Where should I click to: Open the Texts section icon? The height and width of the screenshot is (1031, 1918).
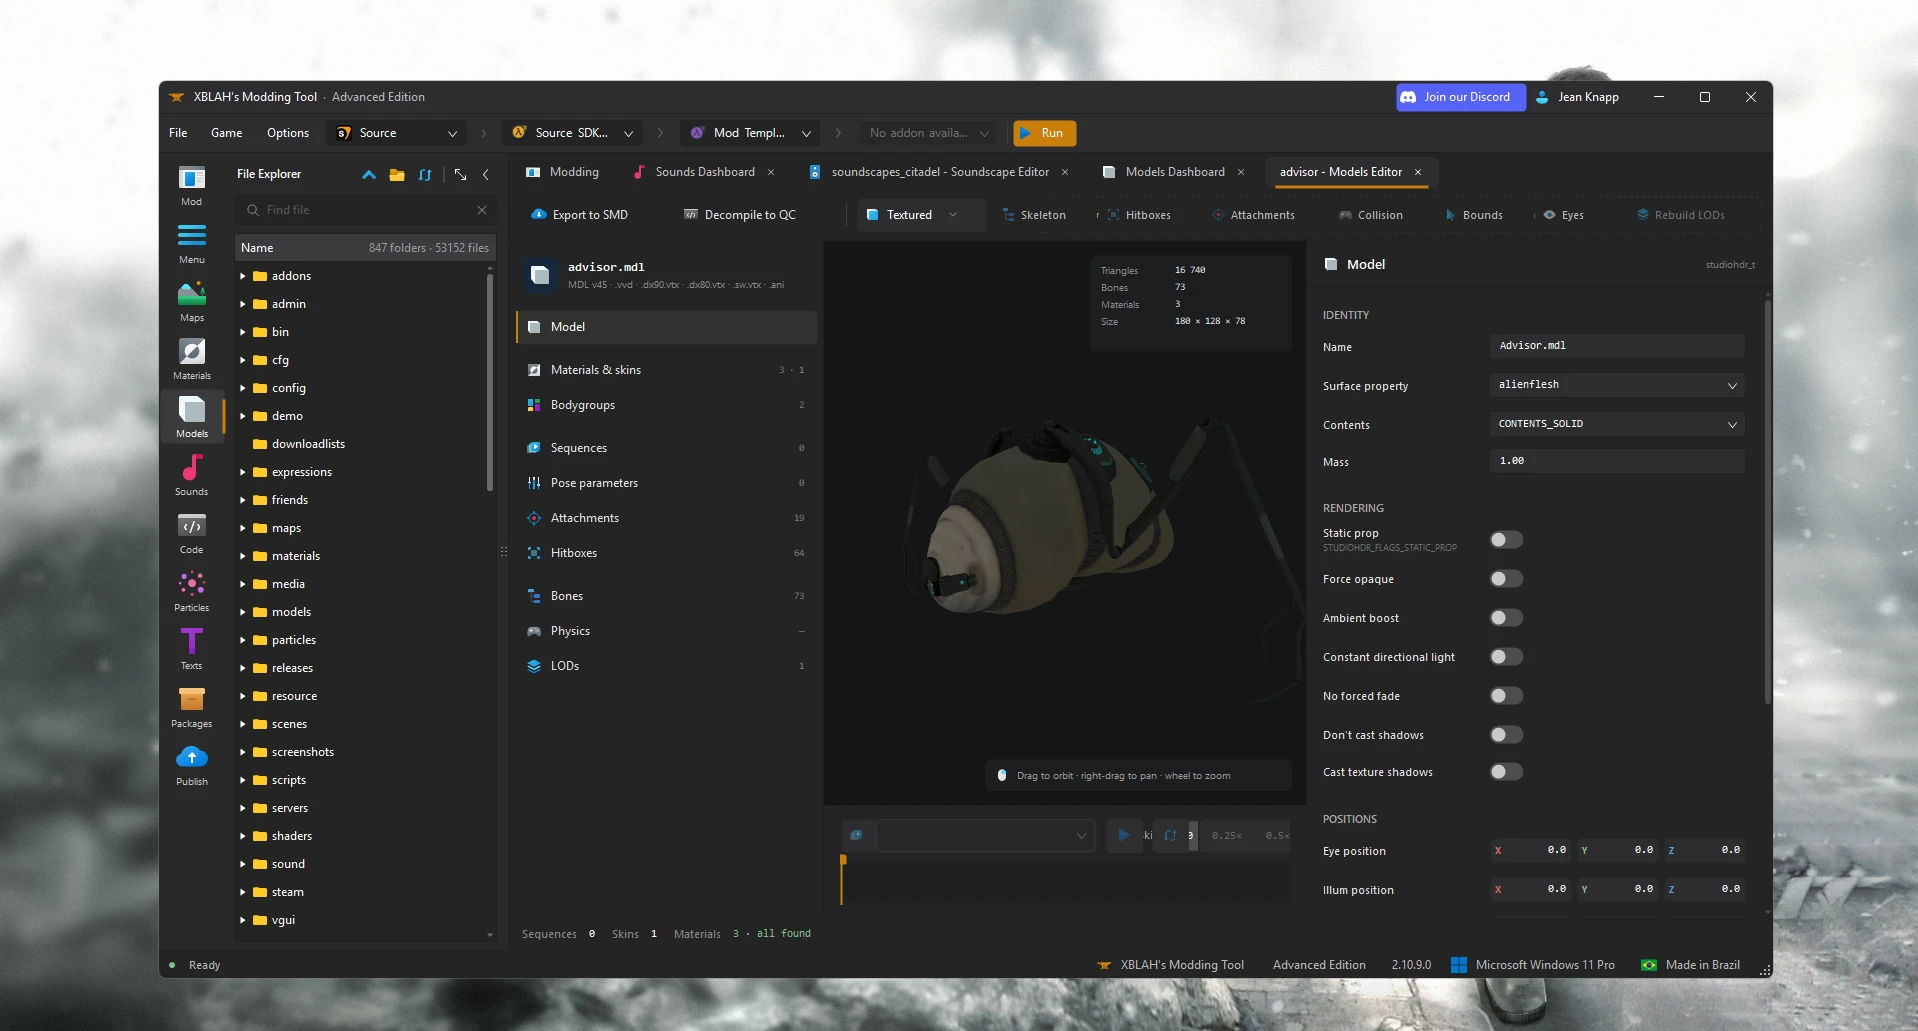[191, 650]
